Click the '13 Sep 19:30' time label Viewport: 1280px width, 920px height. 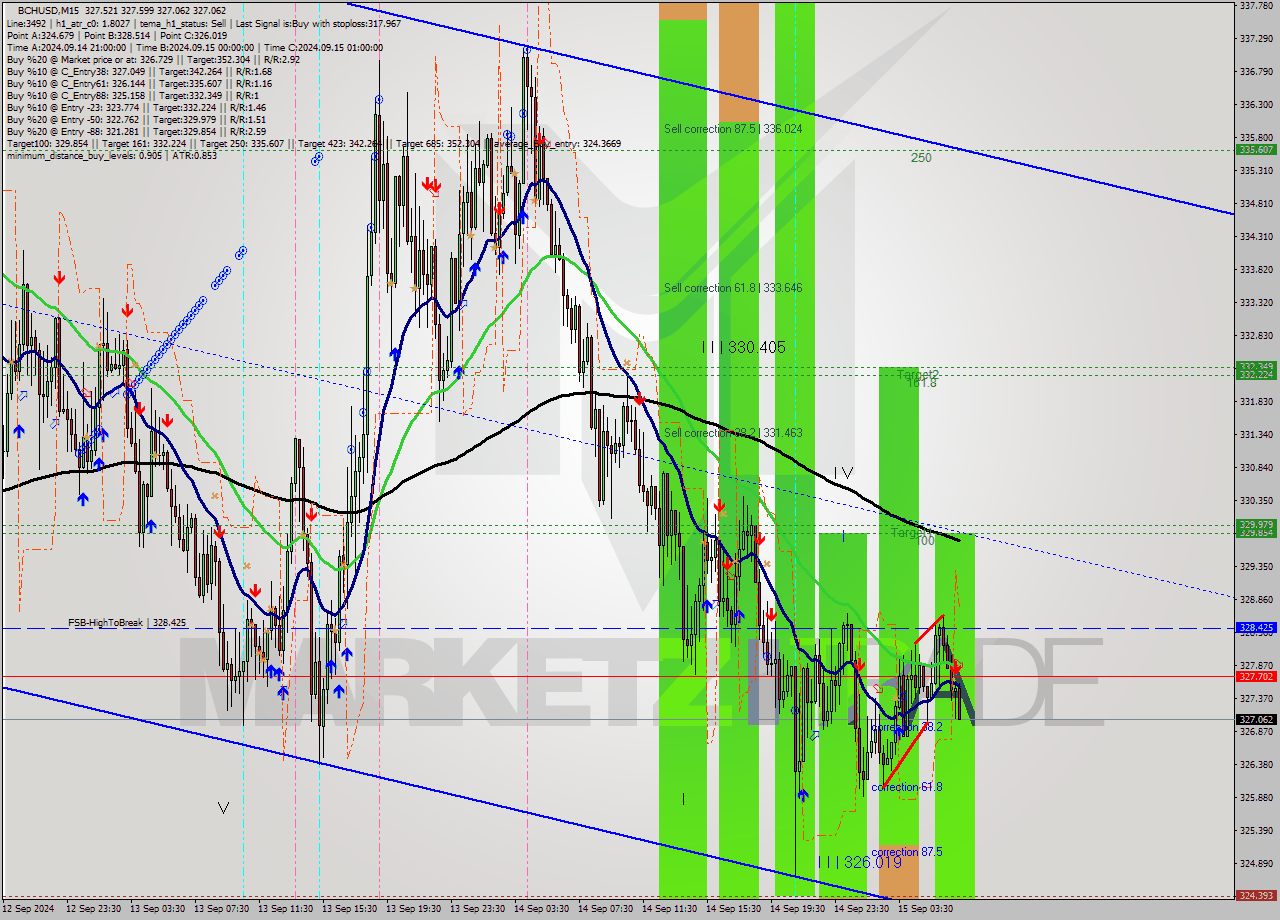point(414,909)
